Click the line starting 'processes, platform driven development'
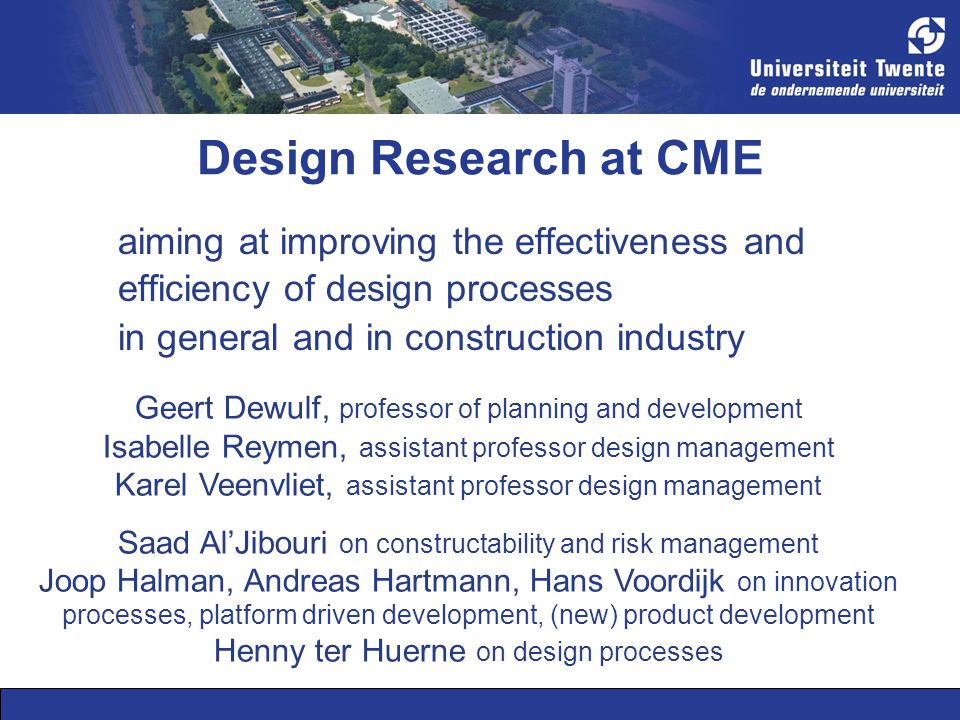The height and width of the screenshot is (720, 960). coord(468,615)
